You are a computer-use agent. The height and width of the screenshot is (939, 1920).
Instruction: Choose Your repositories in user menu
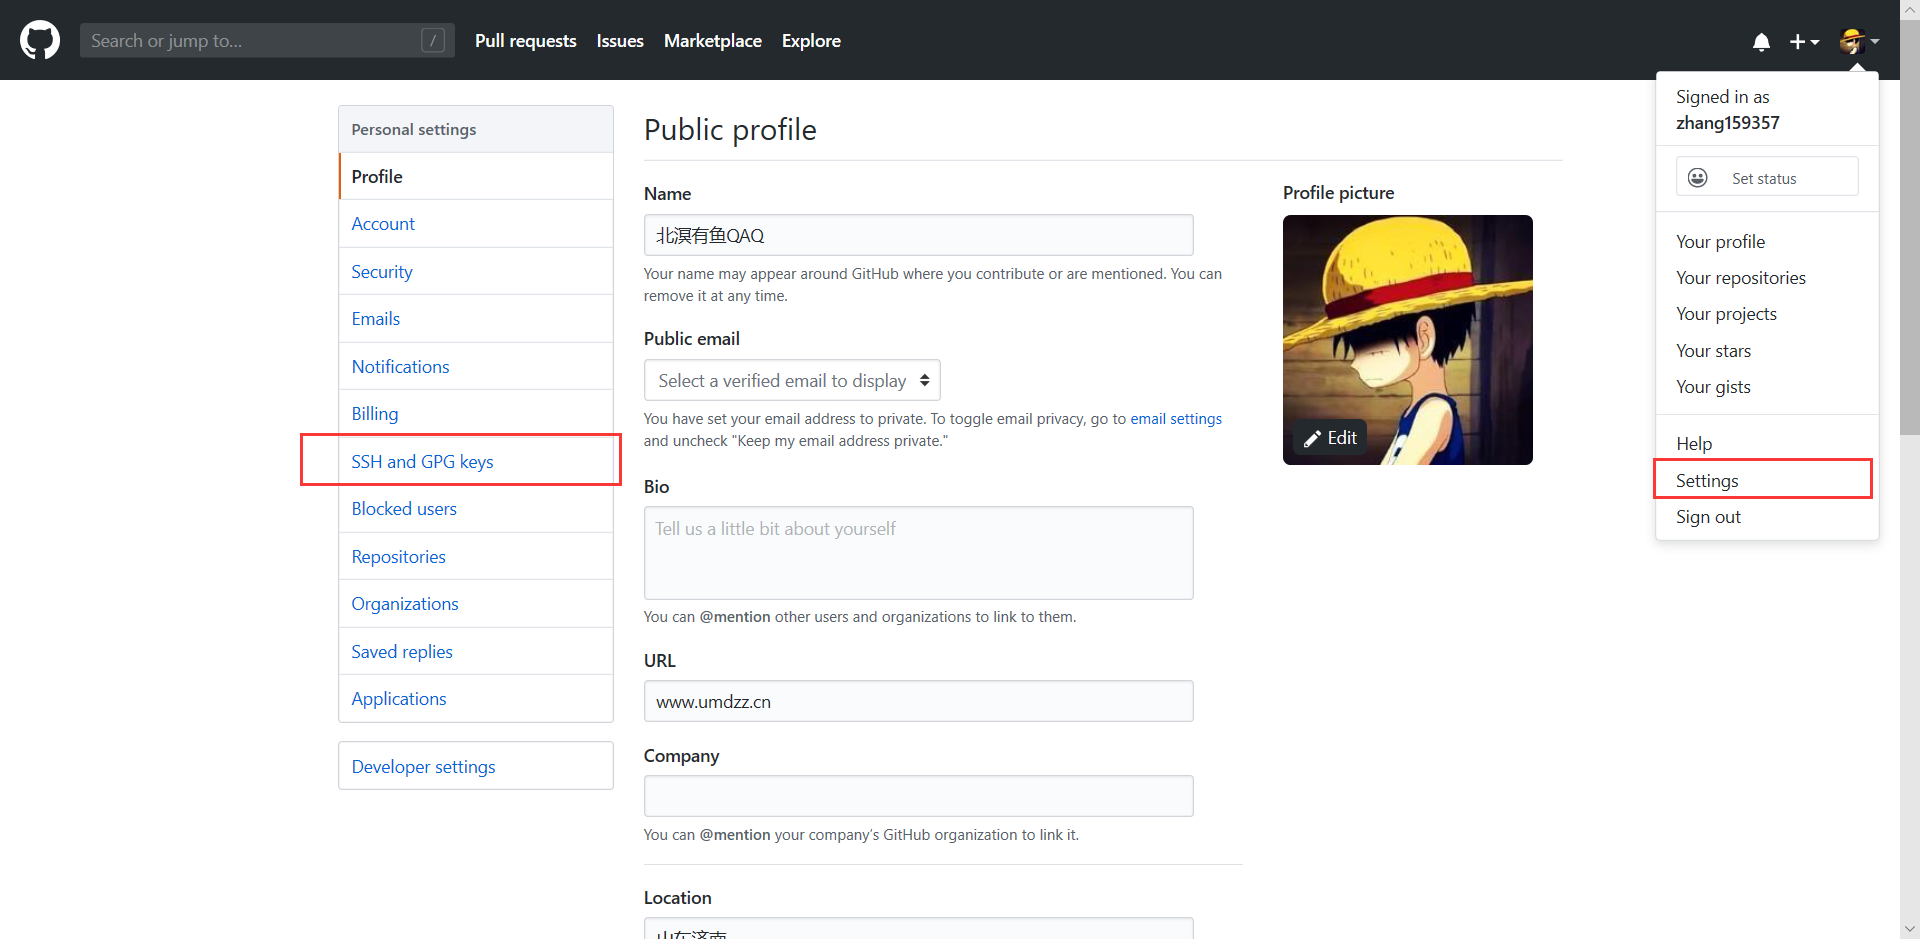pos(1767,278)
